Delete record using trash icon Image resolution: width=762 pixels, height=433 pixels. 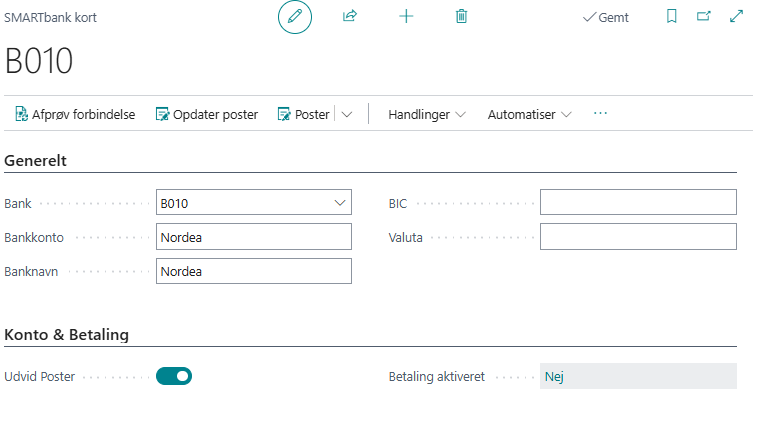coord(461,17)
